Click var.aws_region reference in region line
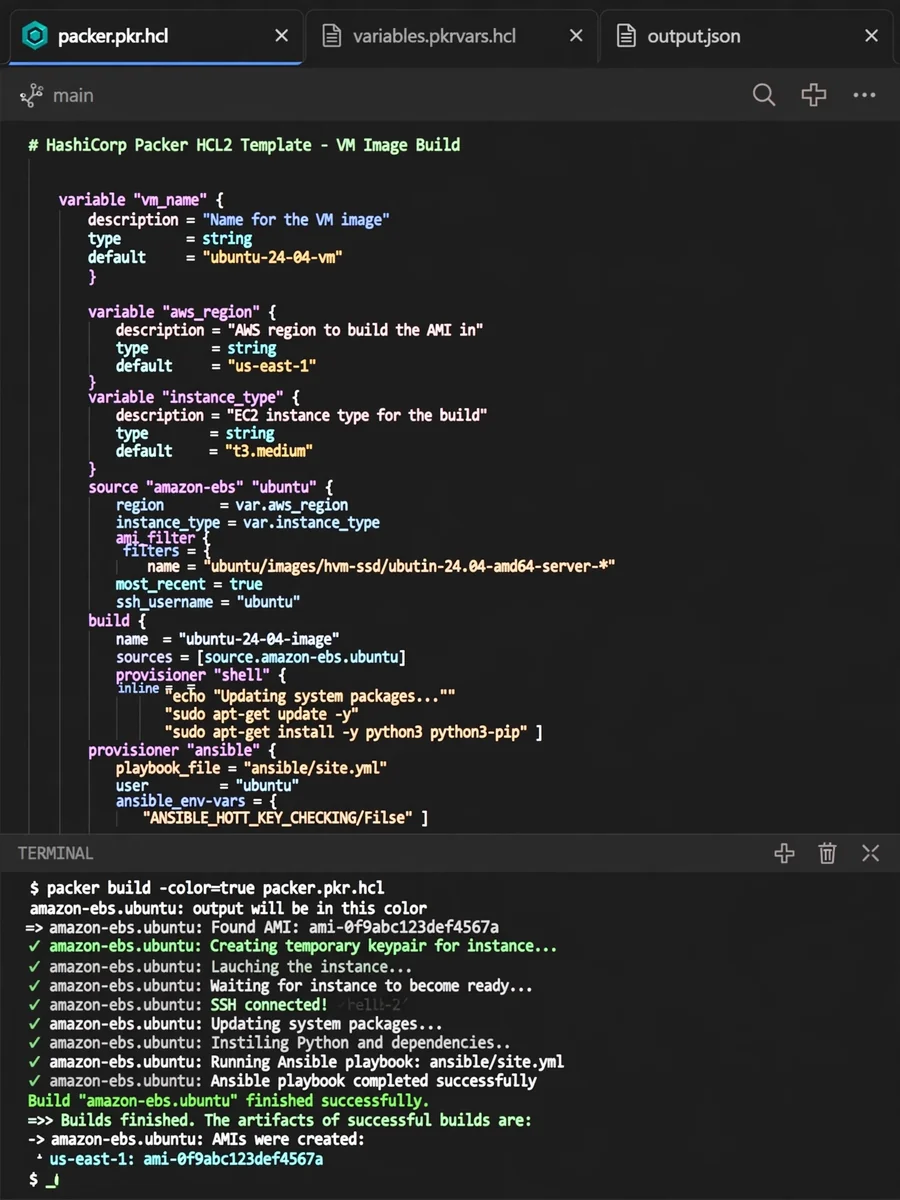Screen dimensions: 900x1200 (x=292, y=505)
